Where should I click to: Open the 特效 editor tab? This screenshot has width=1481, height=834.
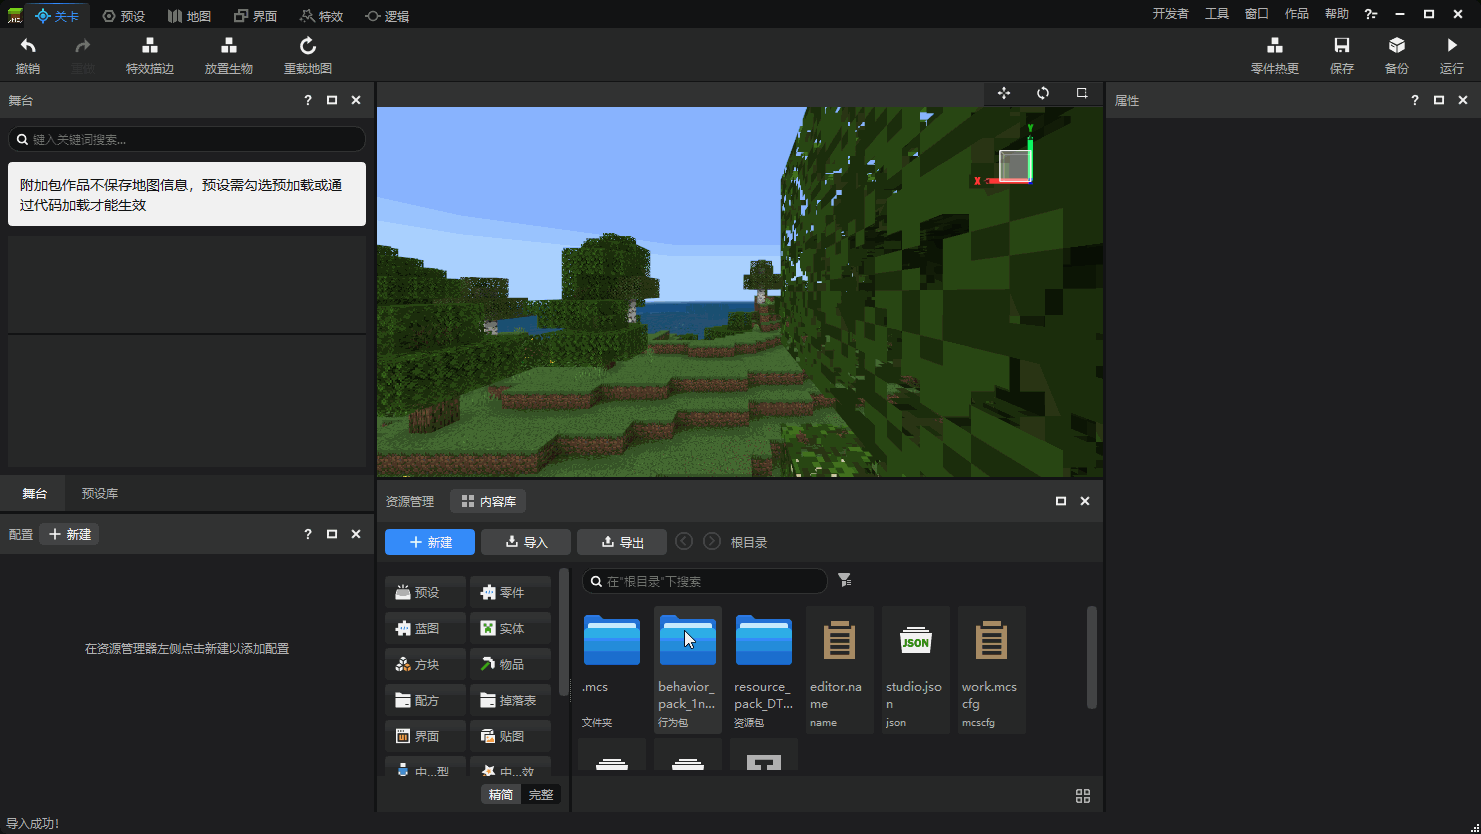[x=321, y=15]
